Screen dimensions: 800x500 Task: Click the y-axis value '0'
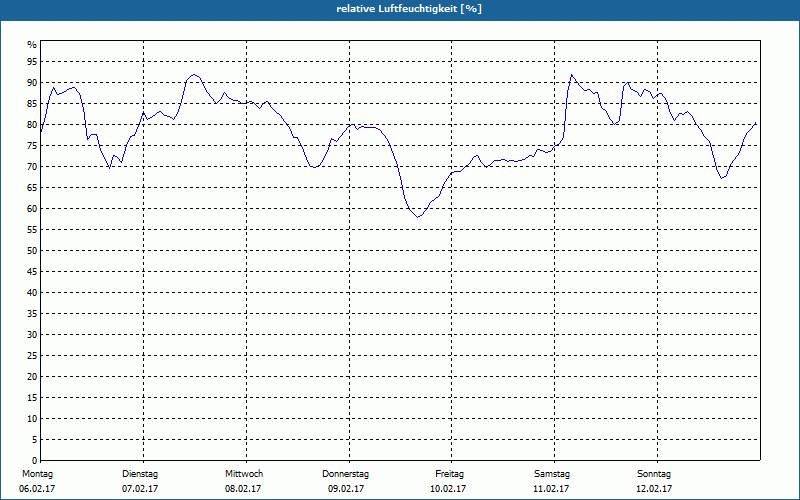tap(35, 460)
